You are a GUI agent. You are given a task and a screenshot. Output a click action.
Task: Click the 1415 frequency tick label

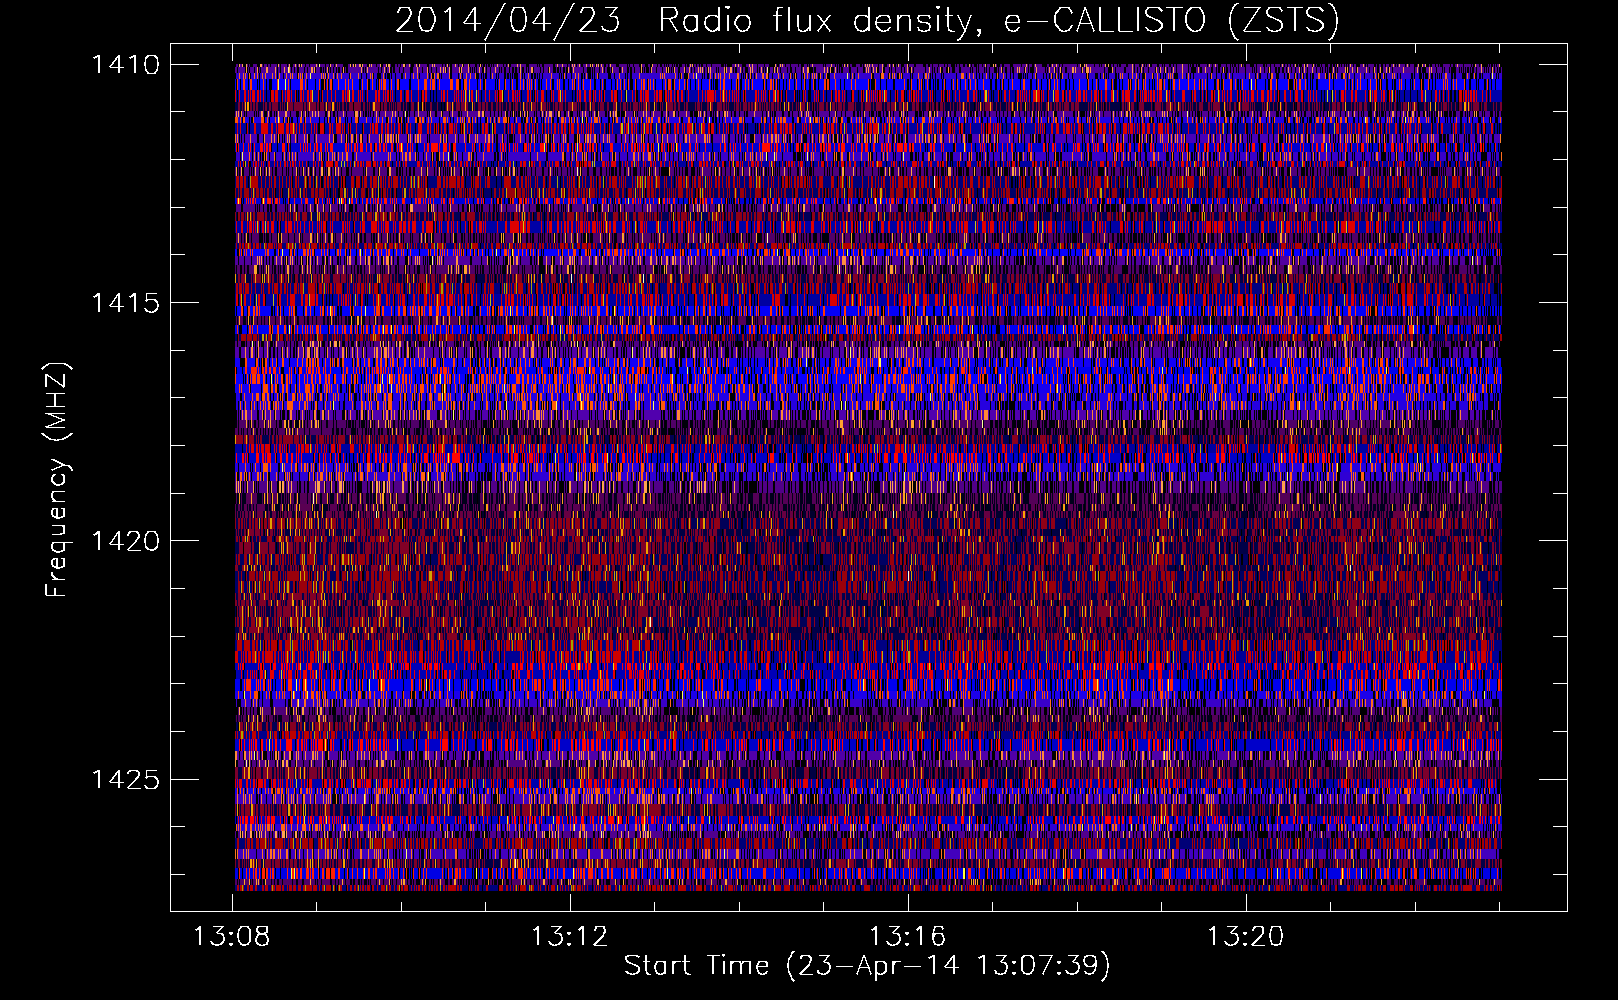125,302
